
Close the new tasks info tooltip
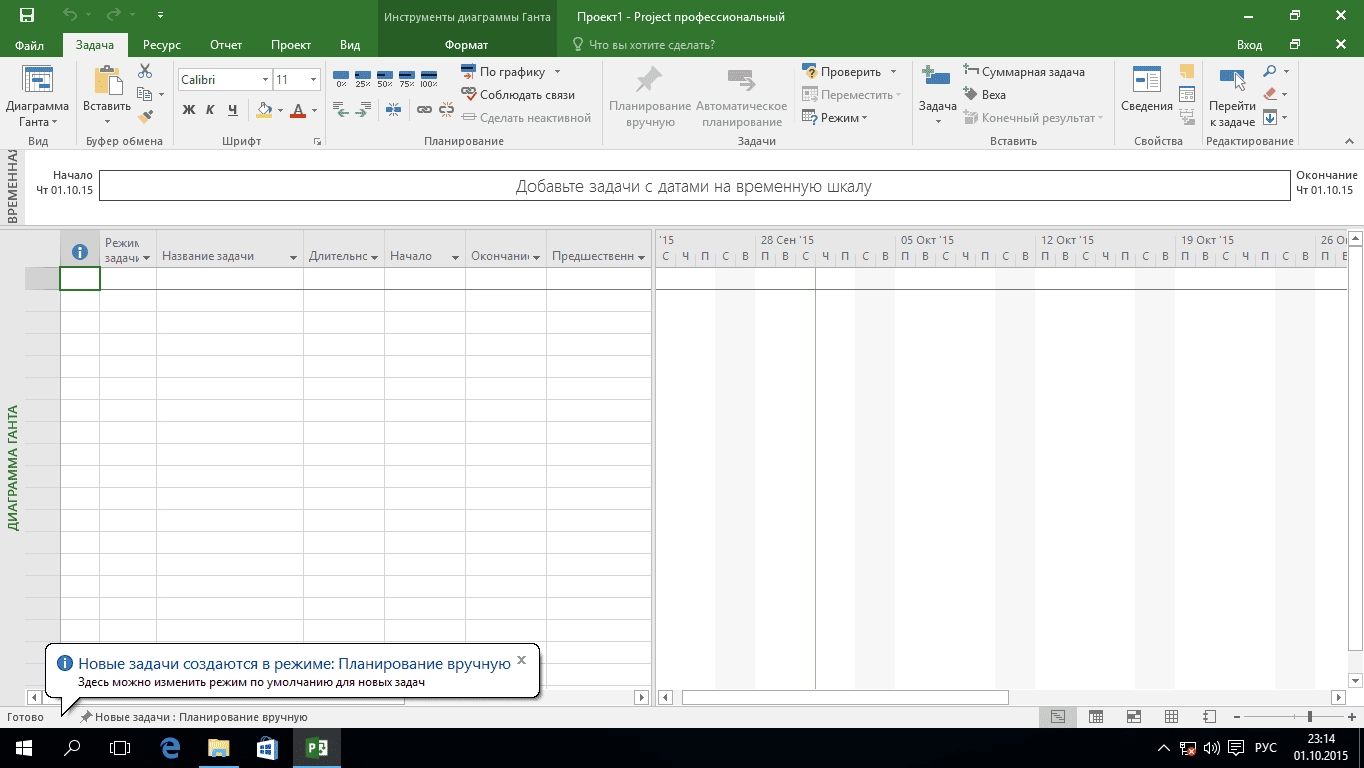(521, 661)
